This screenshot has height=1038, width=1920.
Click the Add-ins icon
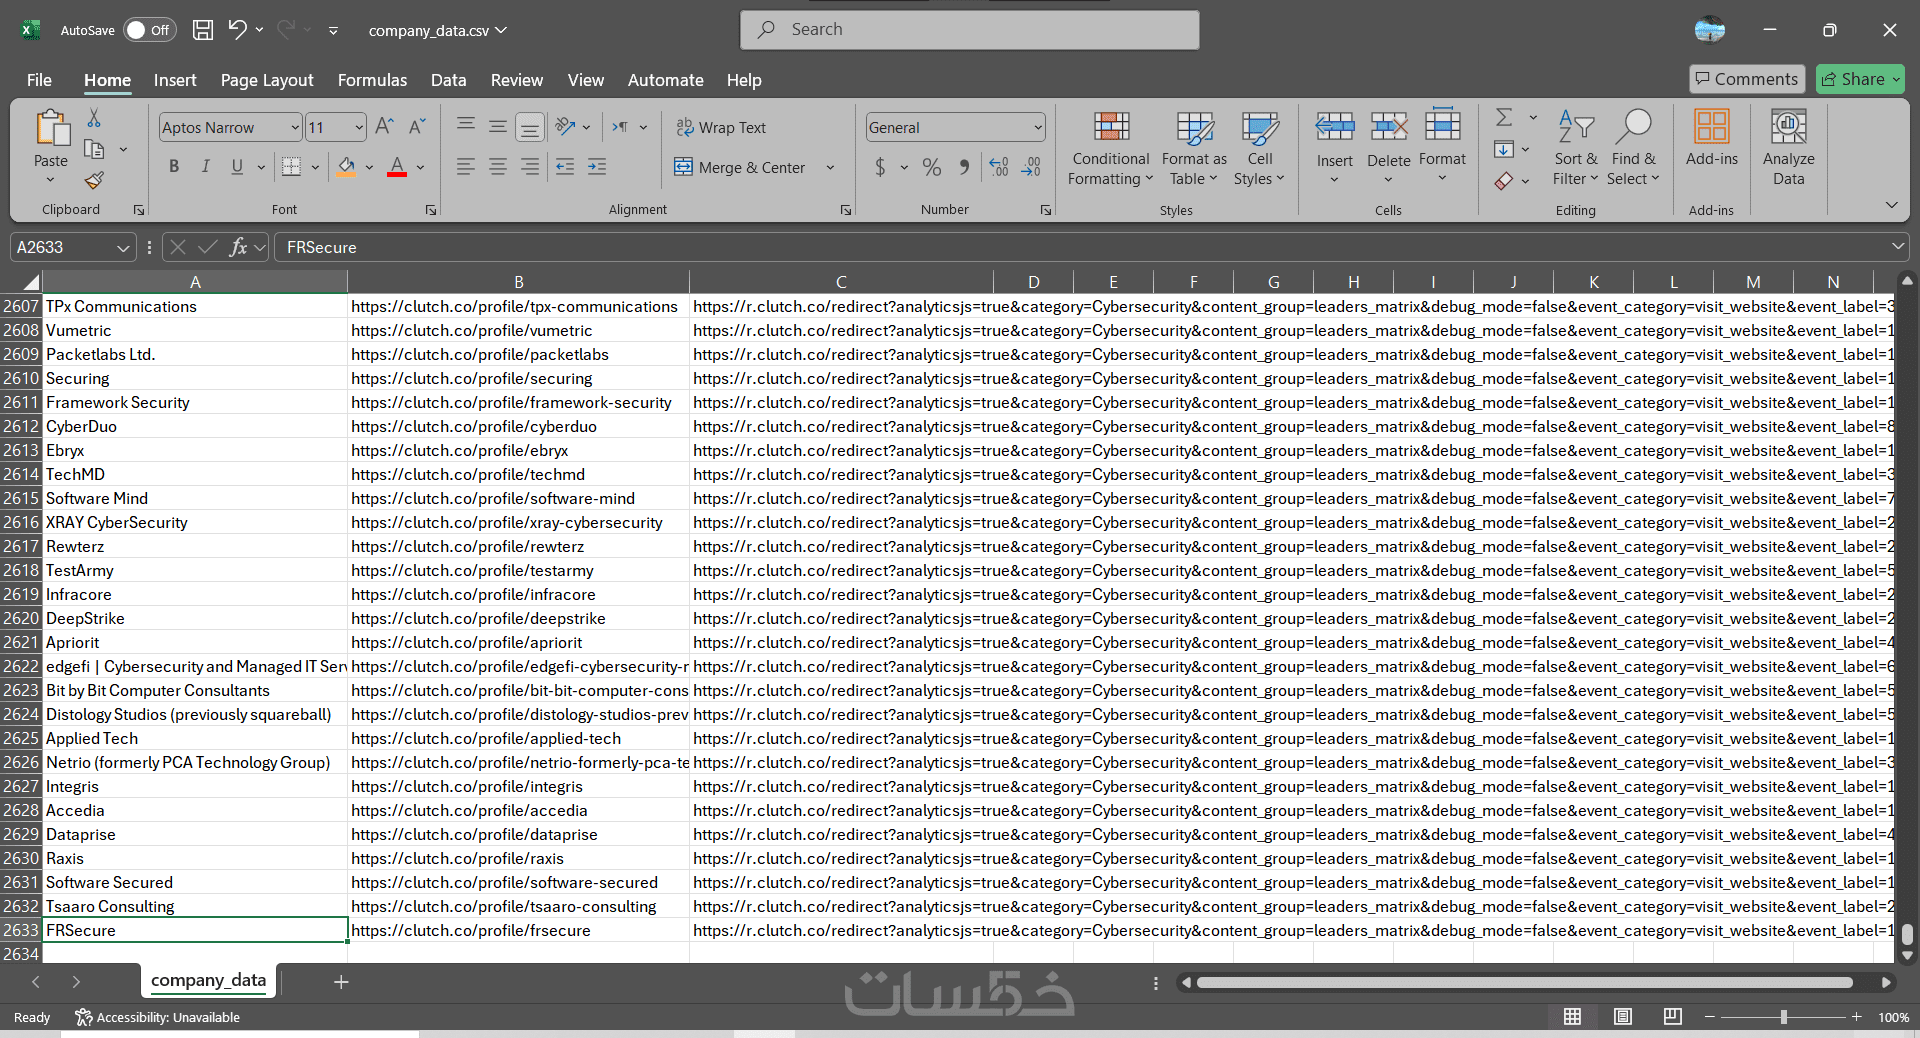[x=1711, y=127]
